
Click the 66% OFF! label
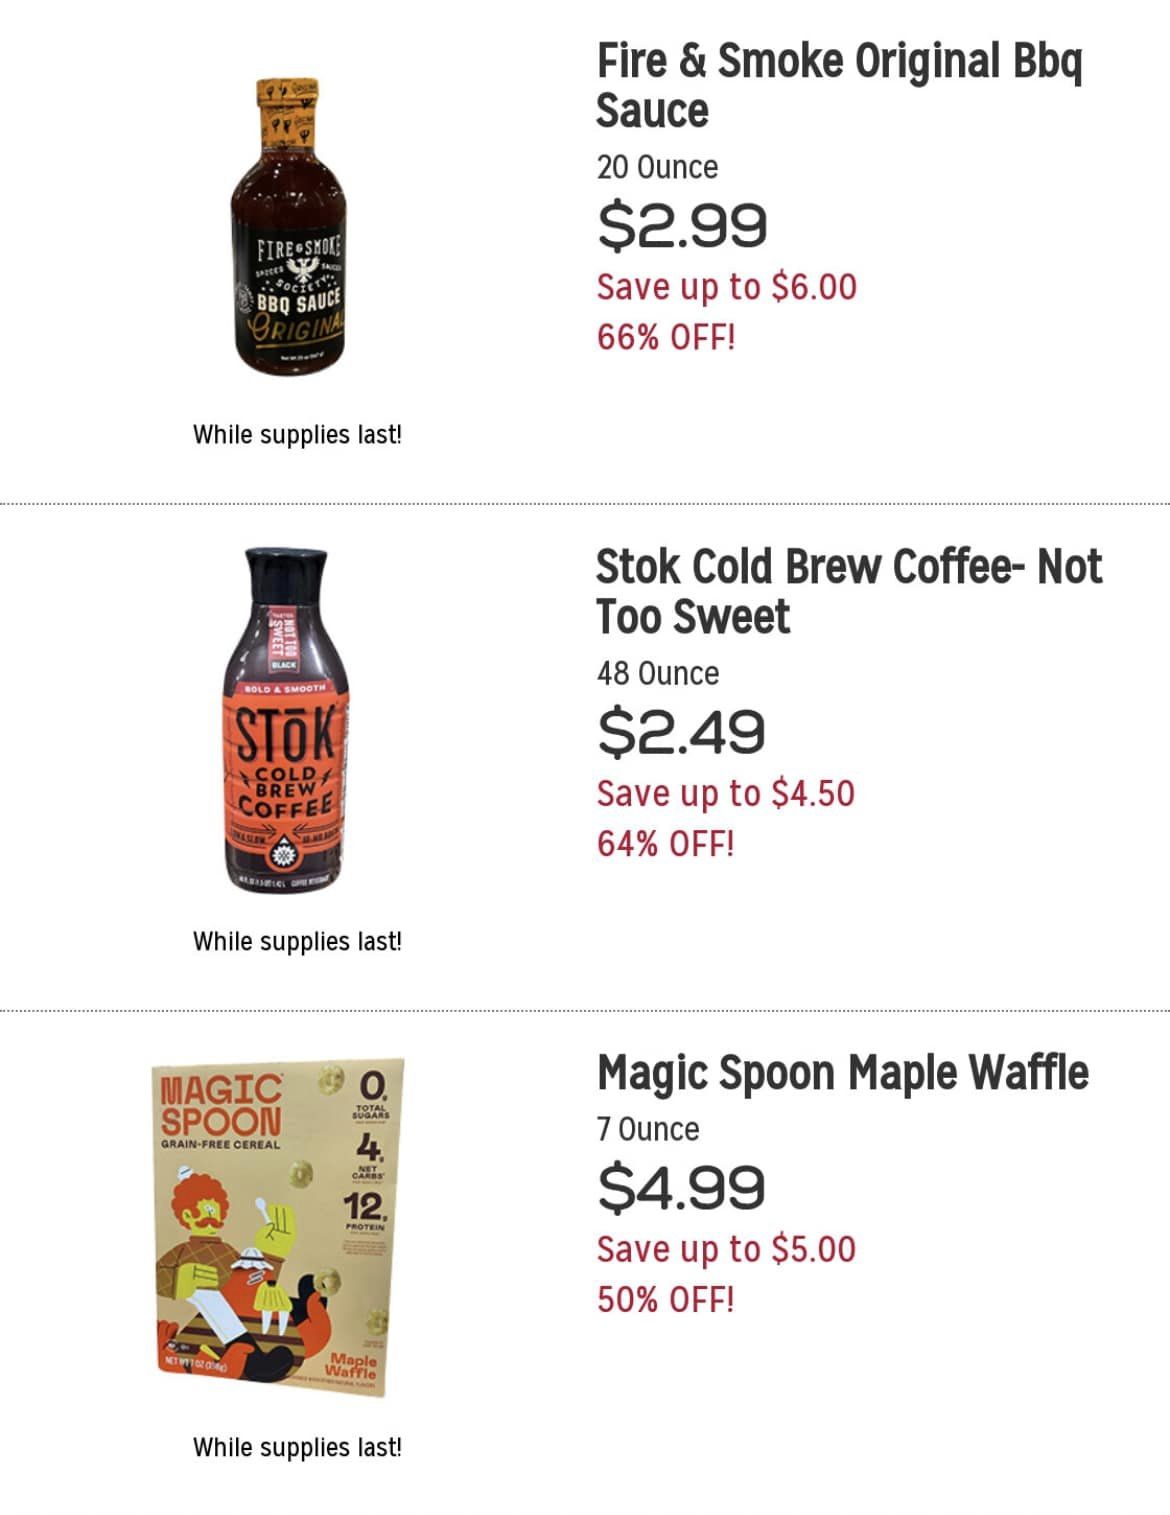(x=666, y=337)
